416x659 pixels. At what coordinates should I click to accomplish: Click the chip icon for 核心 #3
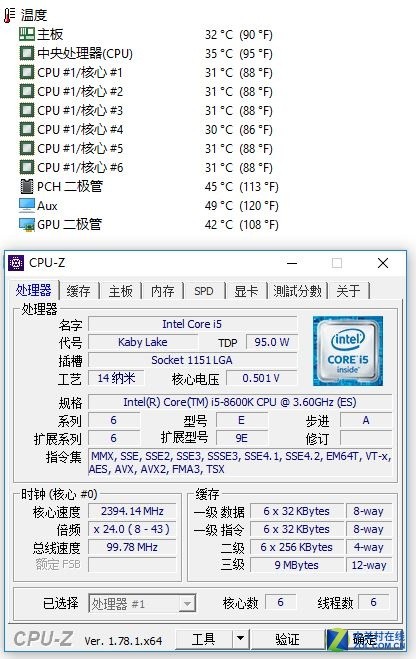(26, 110)
